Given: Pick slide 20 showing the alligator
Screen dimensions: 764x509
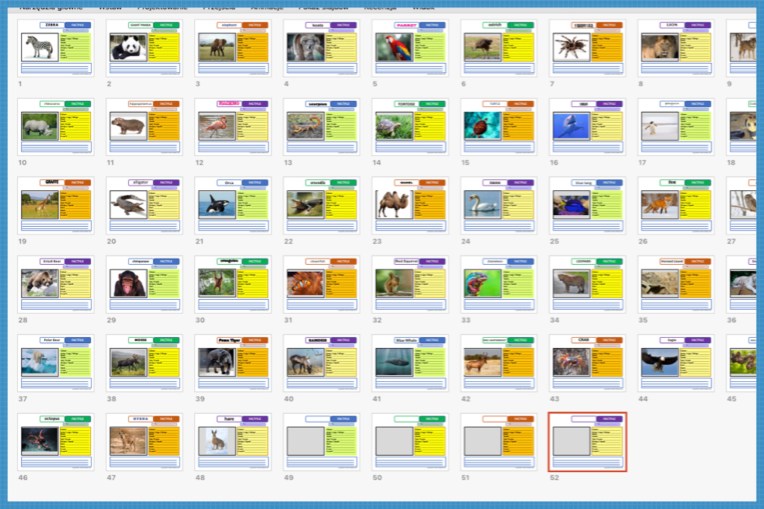Looking at the screenshot, I should (x=144, y=206).
